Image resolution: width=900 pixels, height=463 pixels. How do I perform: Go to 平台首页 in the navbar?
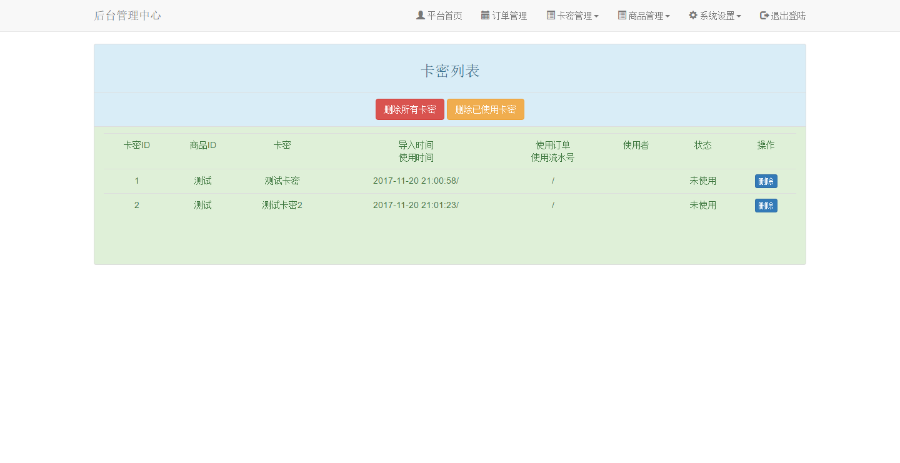[x=439, y=15]
